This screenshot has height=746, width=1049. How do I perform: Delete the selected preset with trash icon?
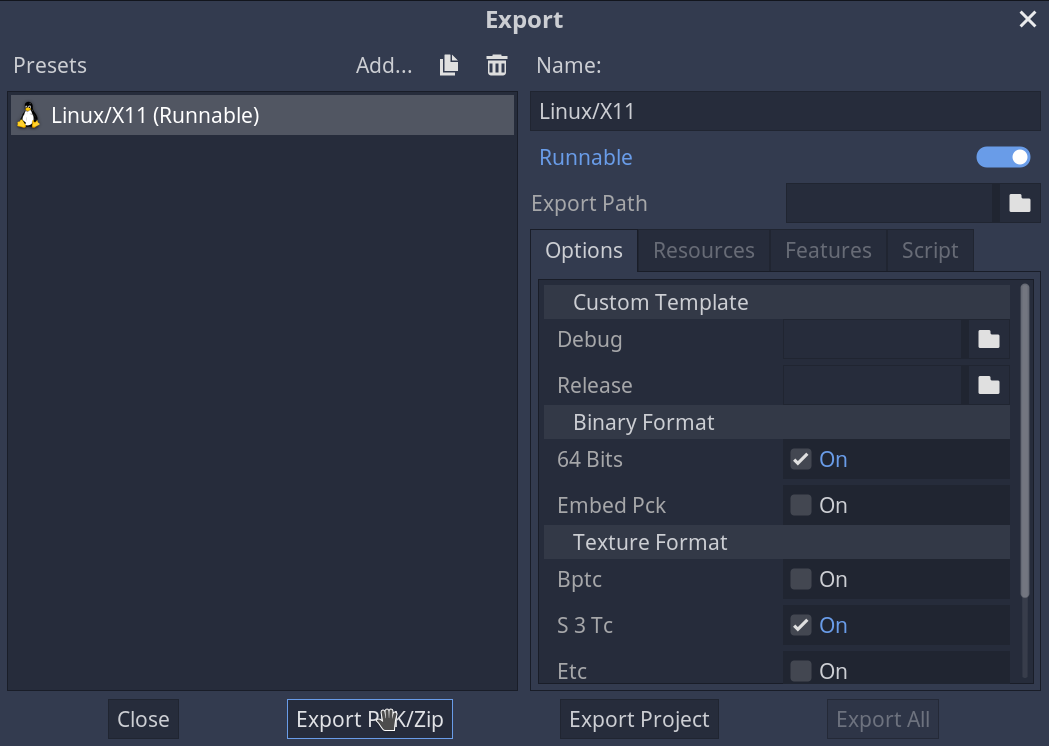496,65
